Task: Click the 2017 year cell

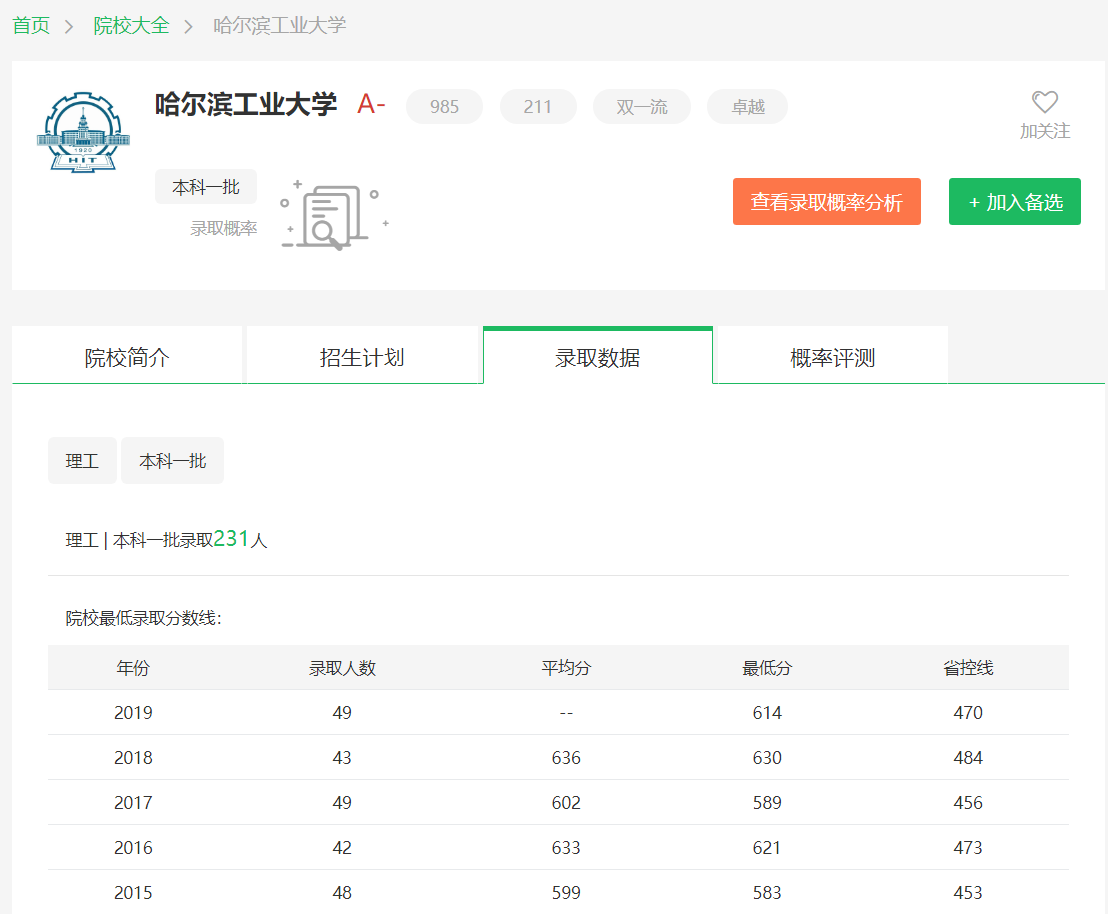Action: tap(133, 803)
